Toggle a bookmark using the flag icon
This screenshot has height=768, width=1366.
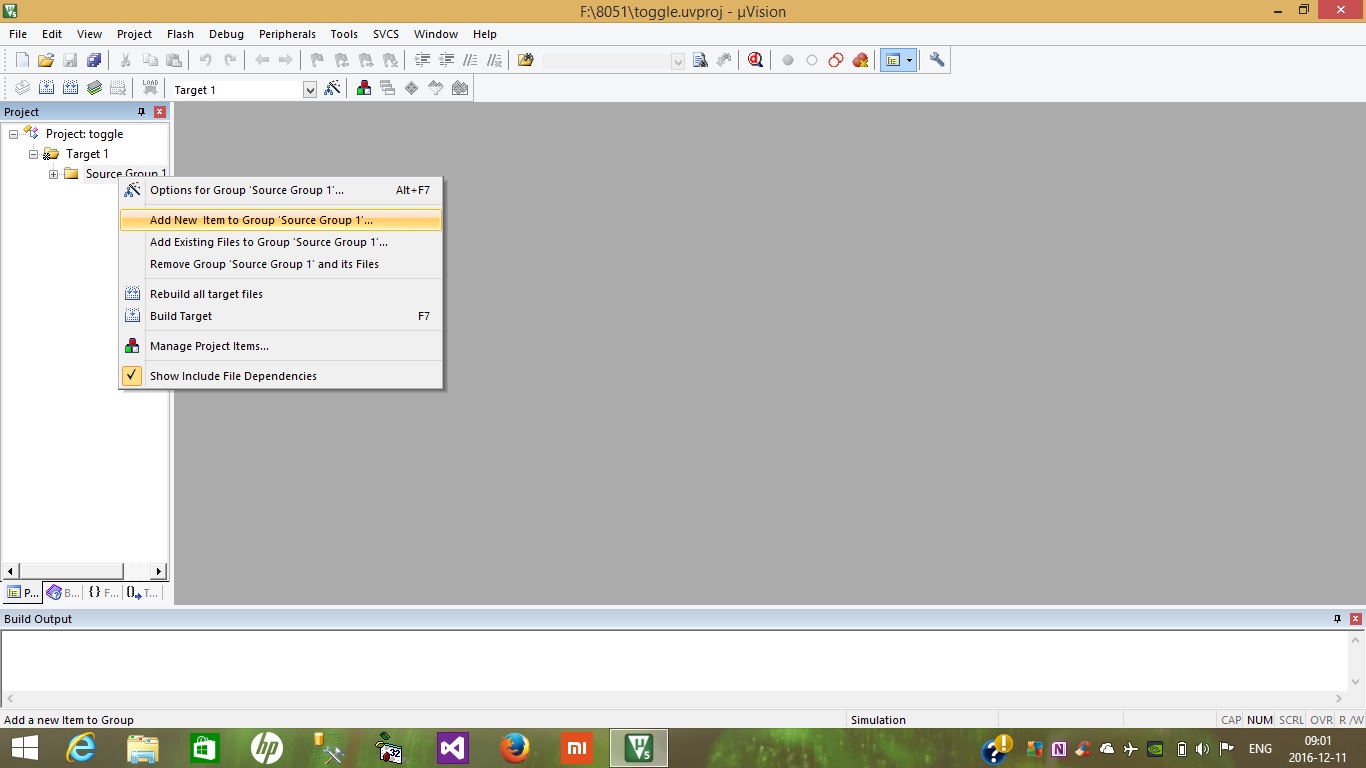point(317,60)
